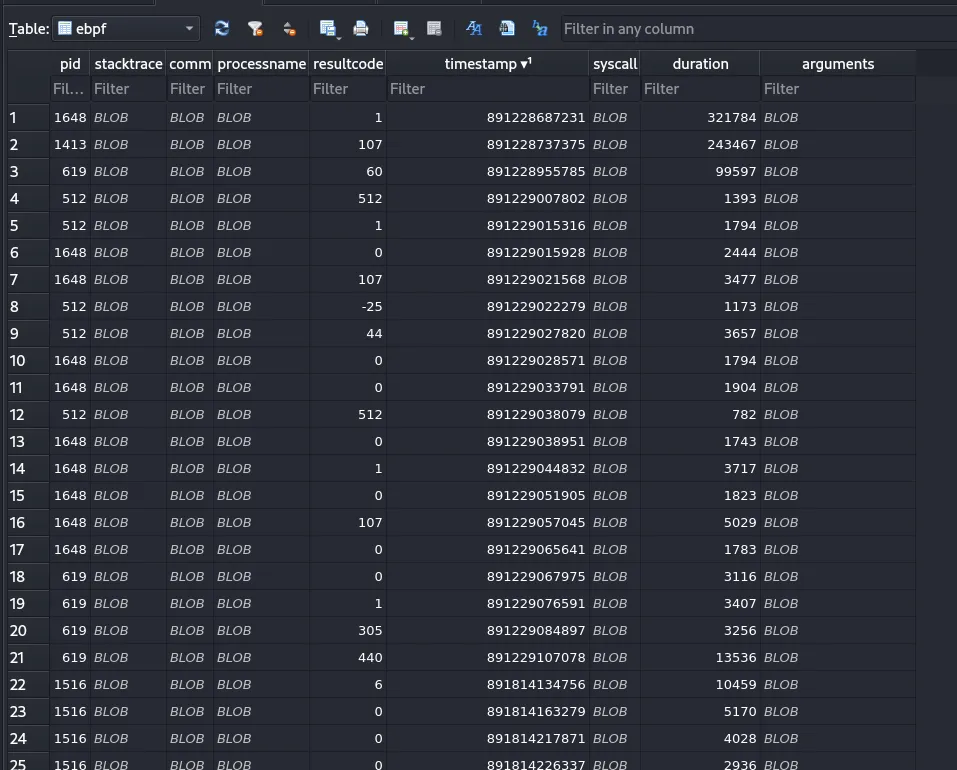Image resolution: width=957 pixels, height=770 pixels.
Task: Select processname BLOB cell in row 14
Action: coord(261,469)
